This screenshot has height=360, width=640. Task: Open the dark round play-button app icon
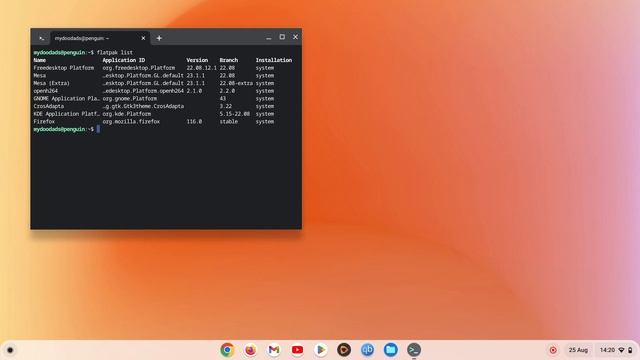point(344,350)
